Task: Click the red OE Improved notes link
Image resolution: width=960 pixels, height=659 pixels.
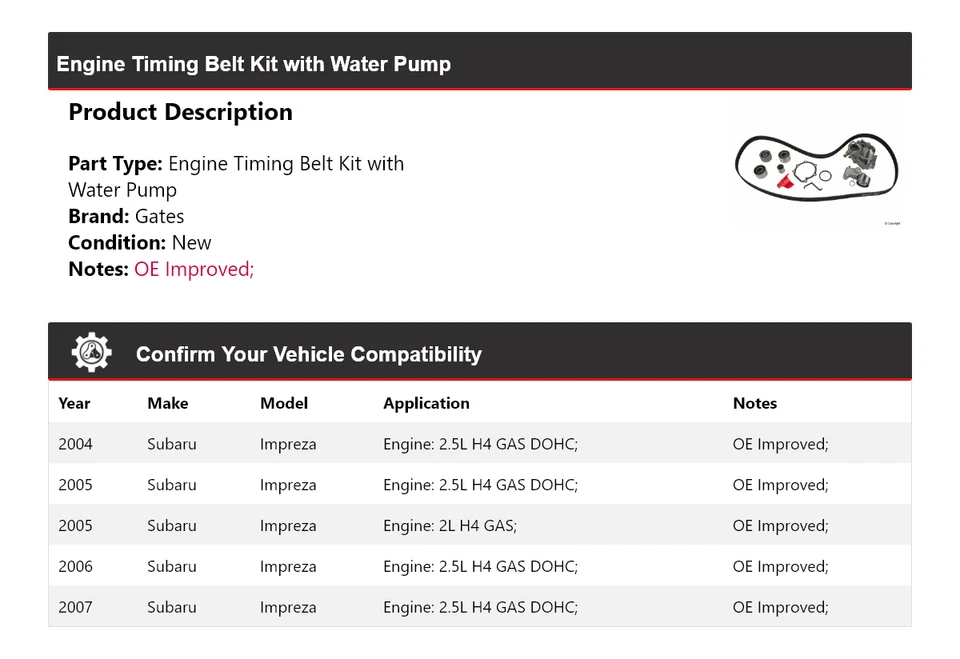Action: click(194, 269)
